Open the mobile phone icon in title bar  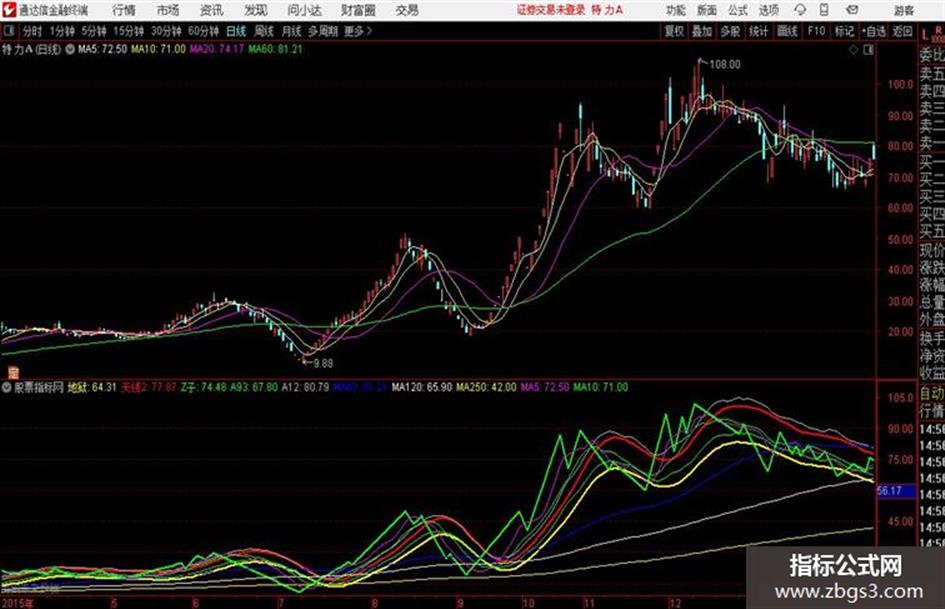824,10
